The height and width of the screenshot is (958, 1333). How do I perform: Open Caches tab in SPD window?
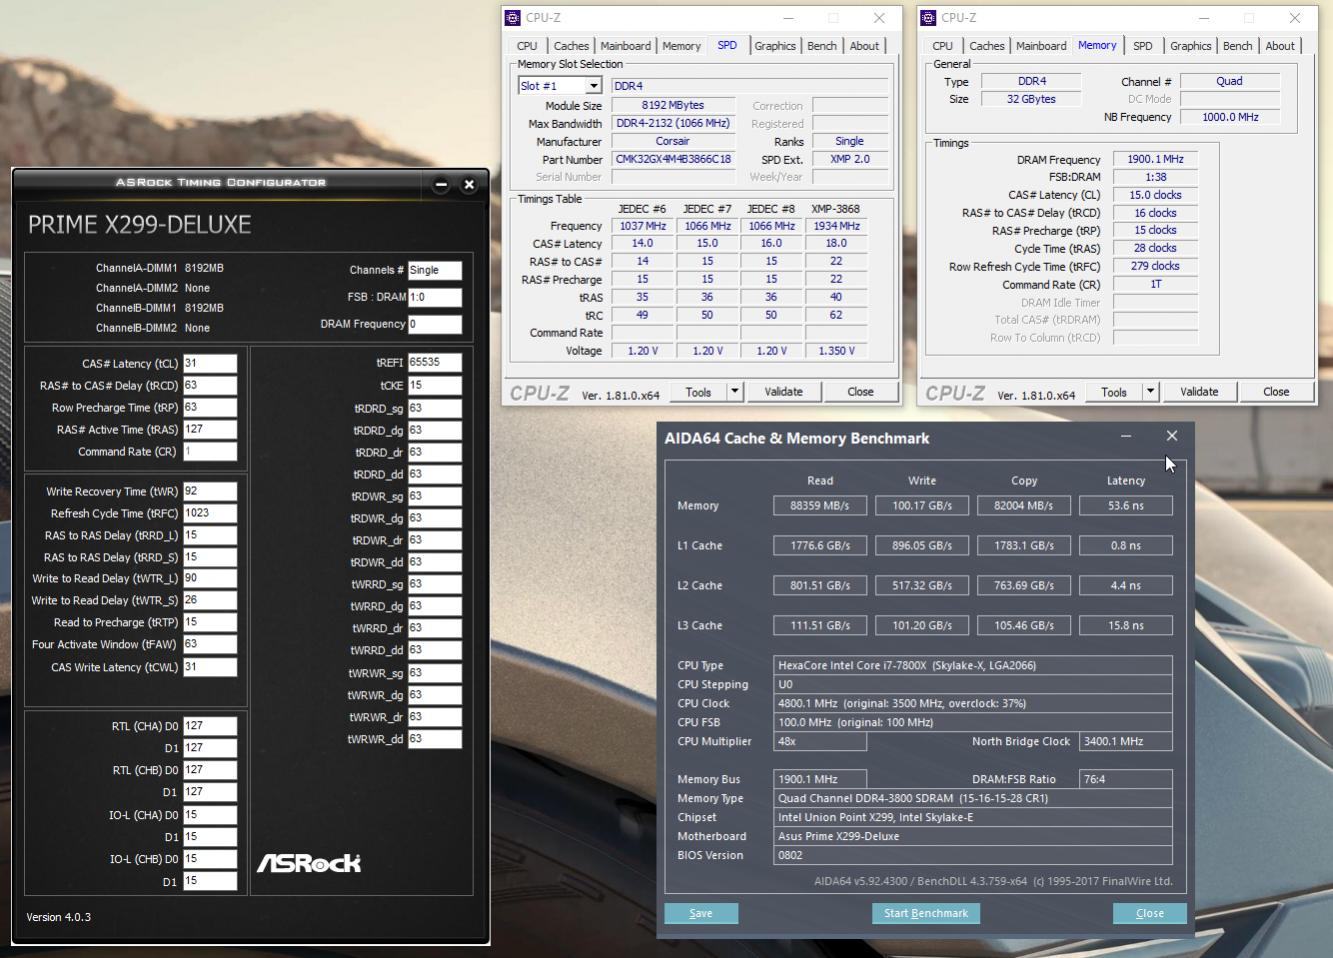[571, 46]
